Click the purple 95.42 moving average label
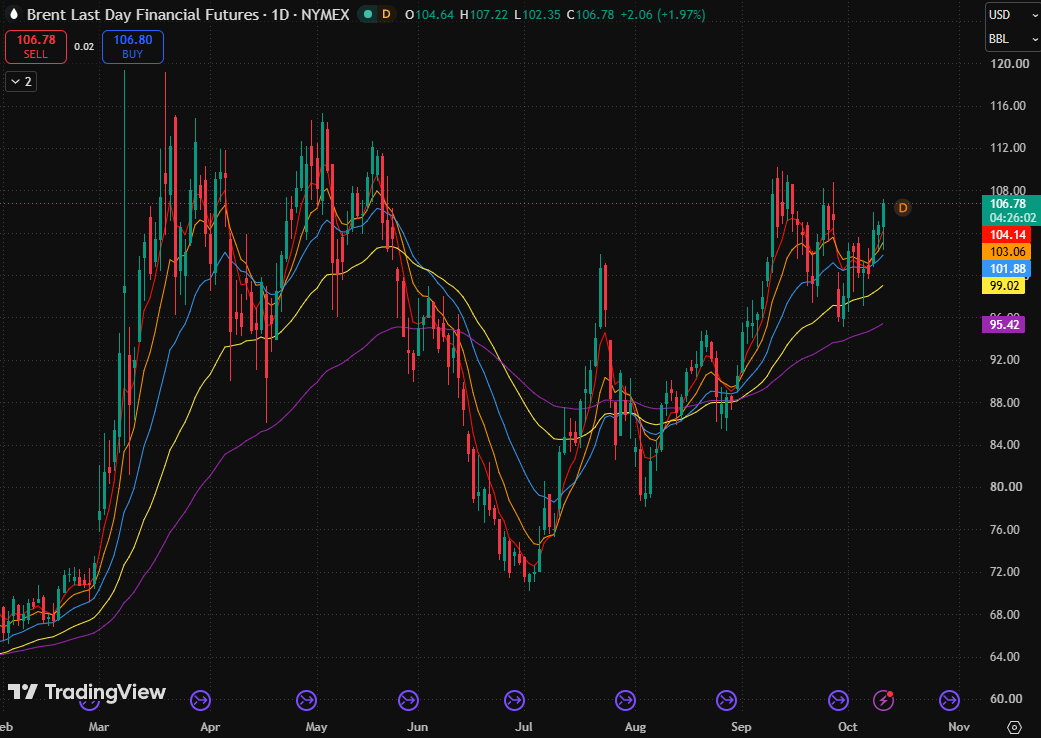Screen dimensions: 1041x738 pyautogui.click(x=1004, y=325)
